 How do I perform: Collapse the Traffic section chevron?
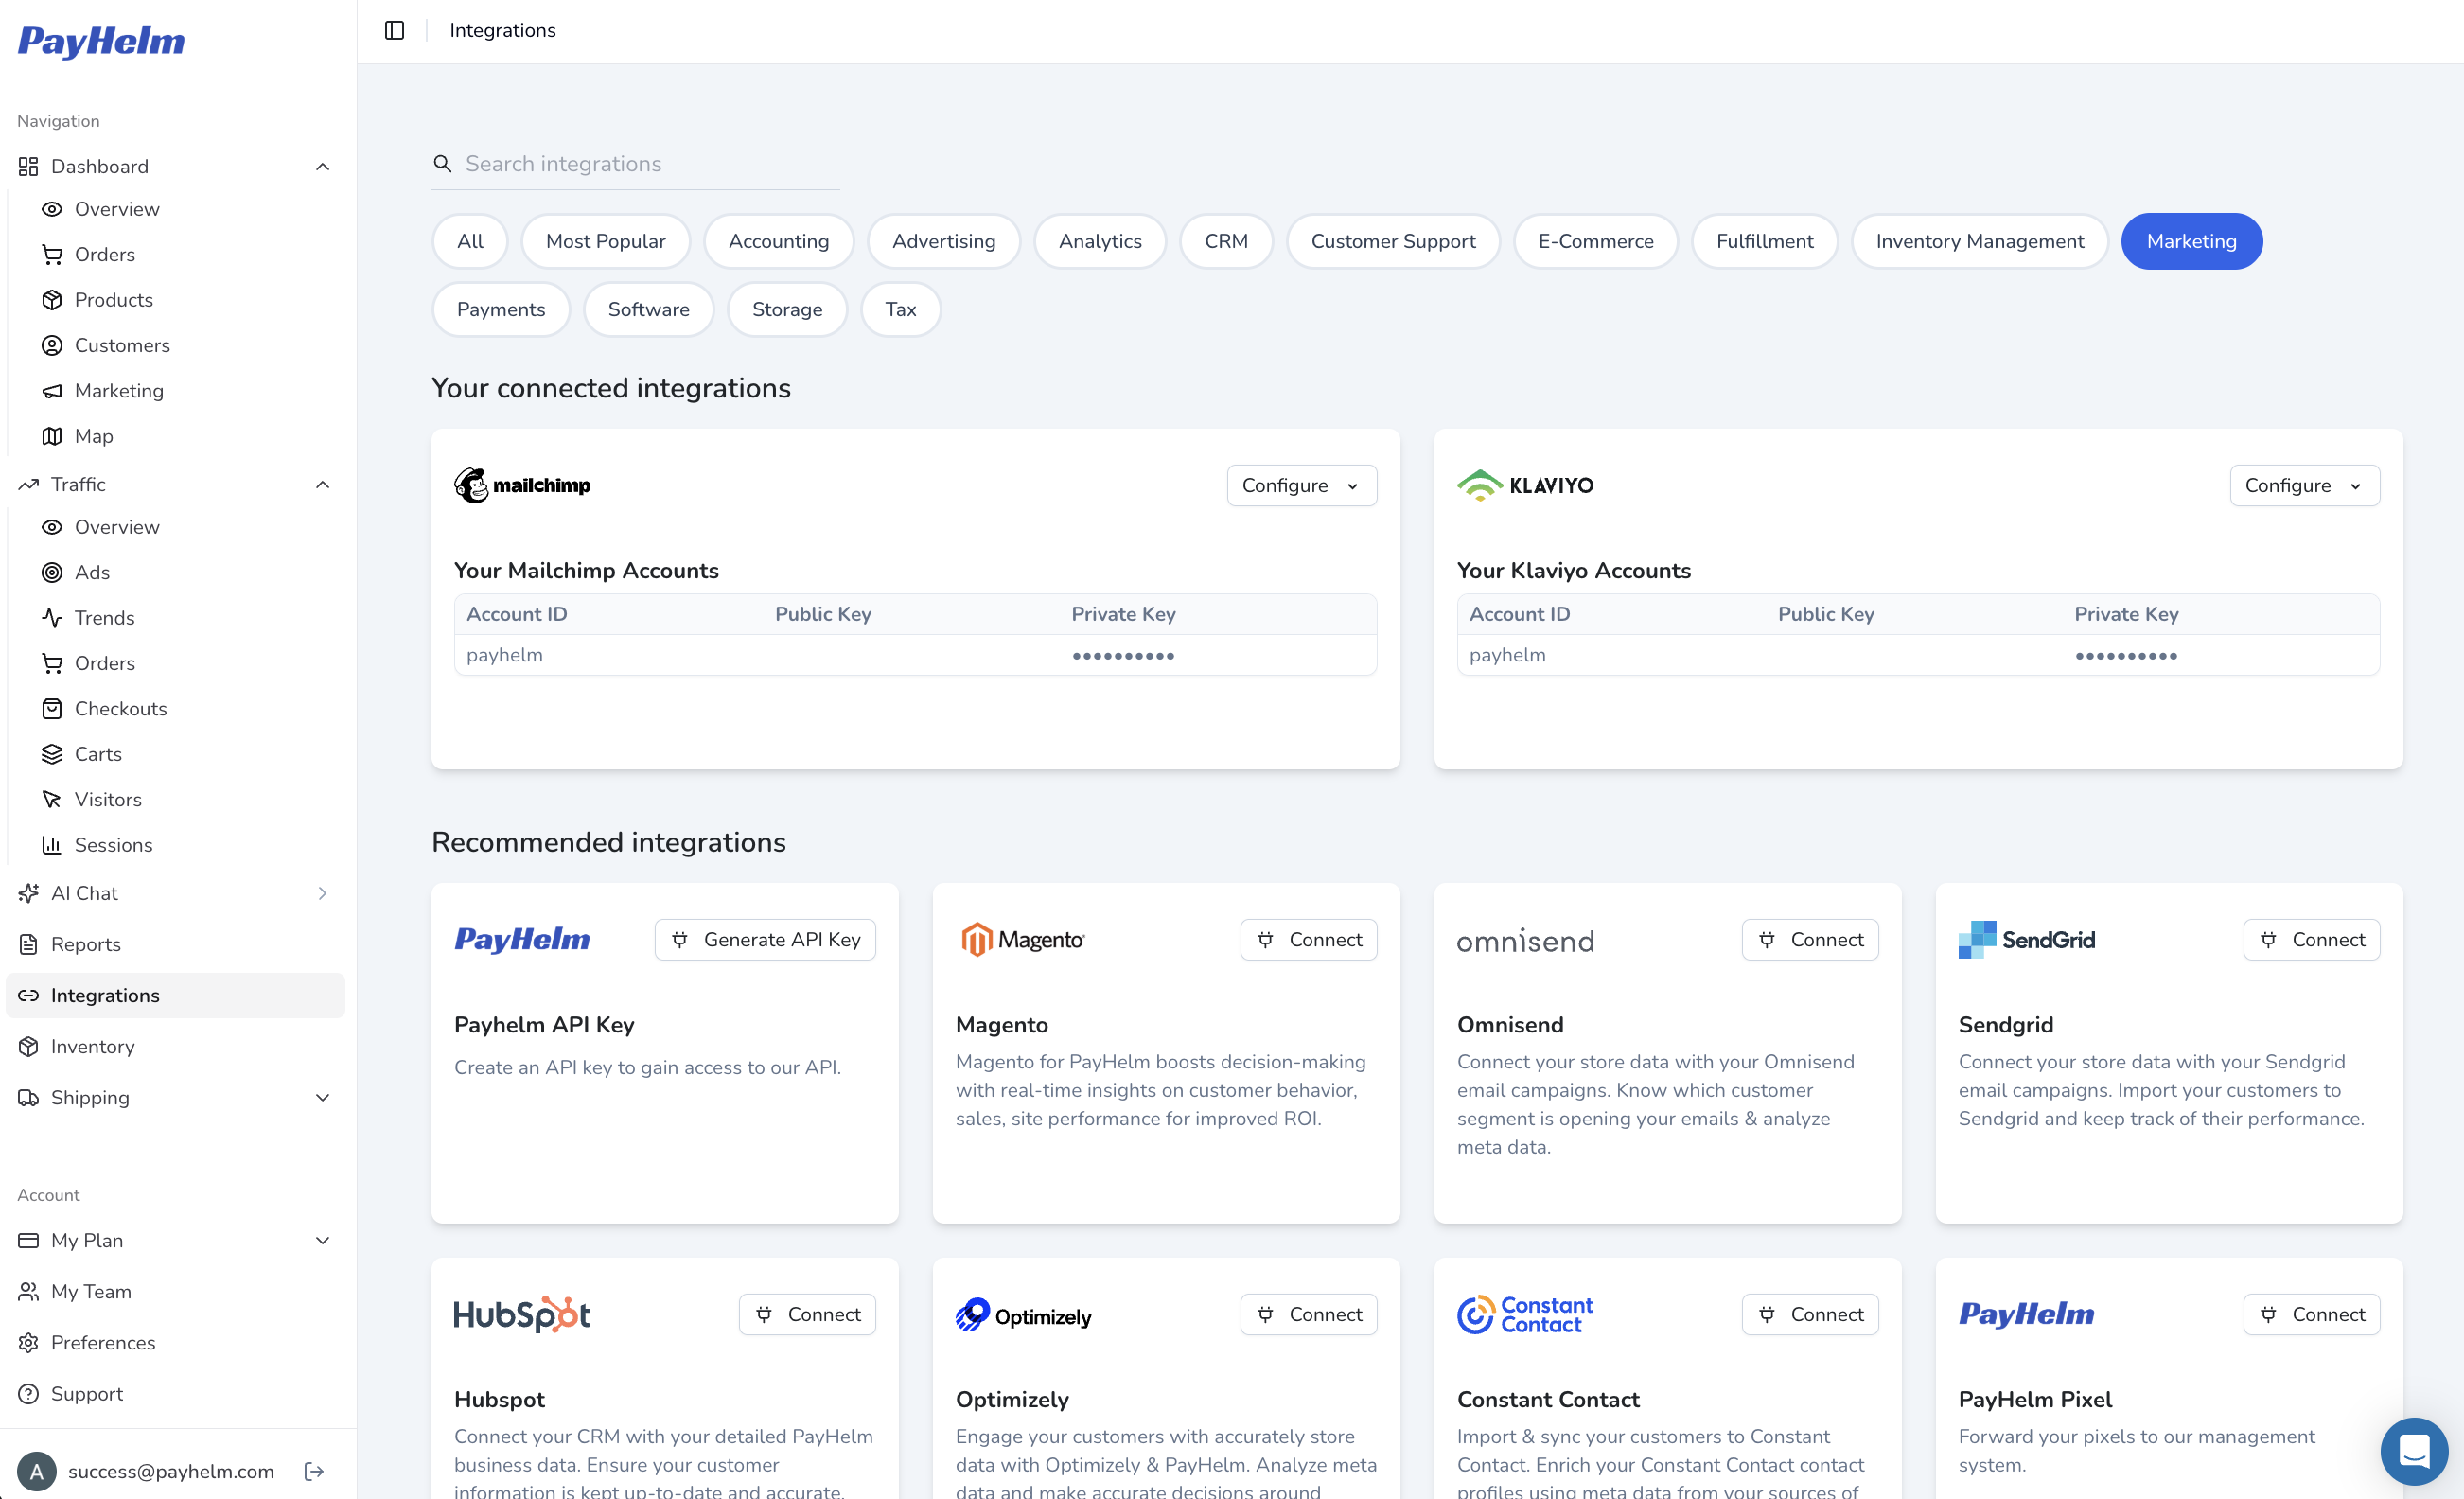(x=322, y=484)
